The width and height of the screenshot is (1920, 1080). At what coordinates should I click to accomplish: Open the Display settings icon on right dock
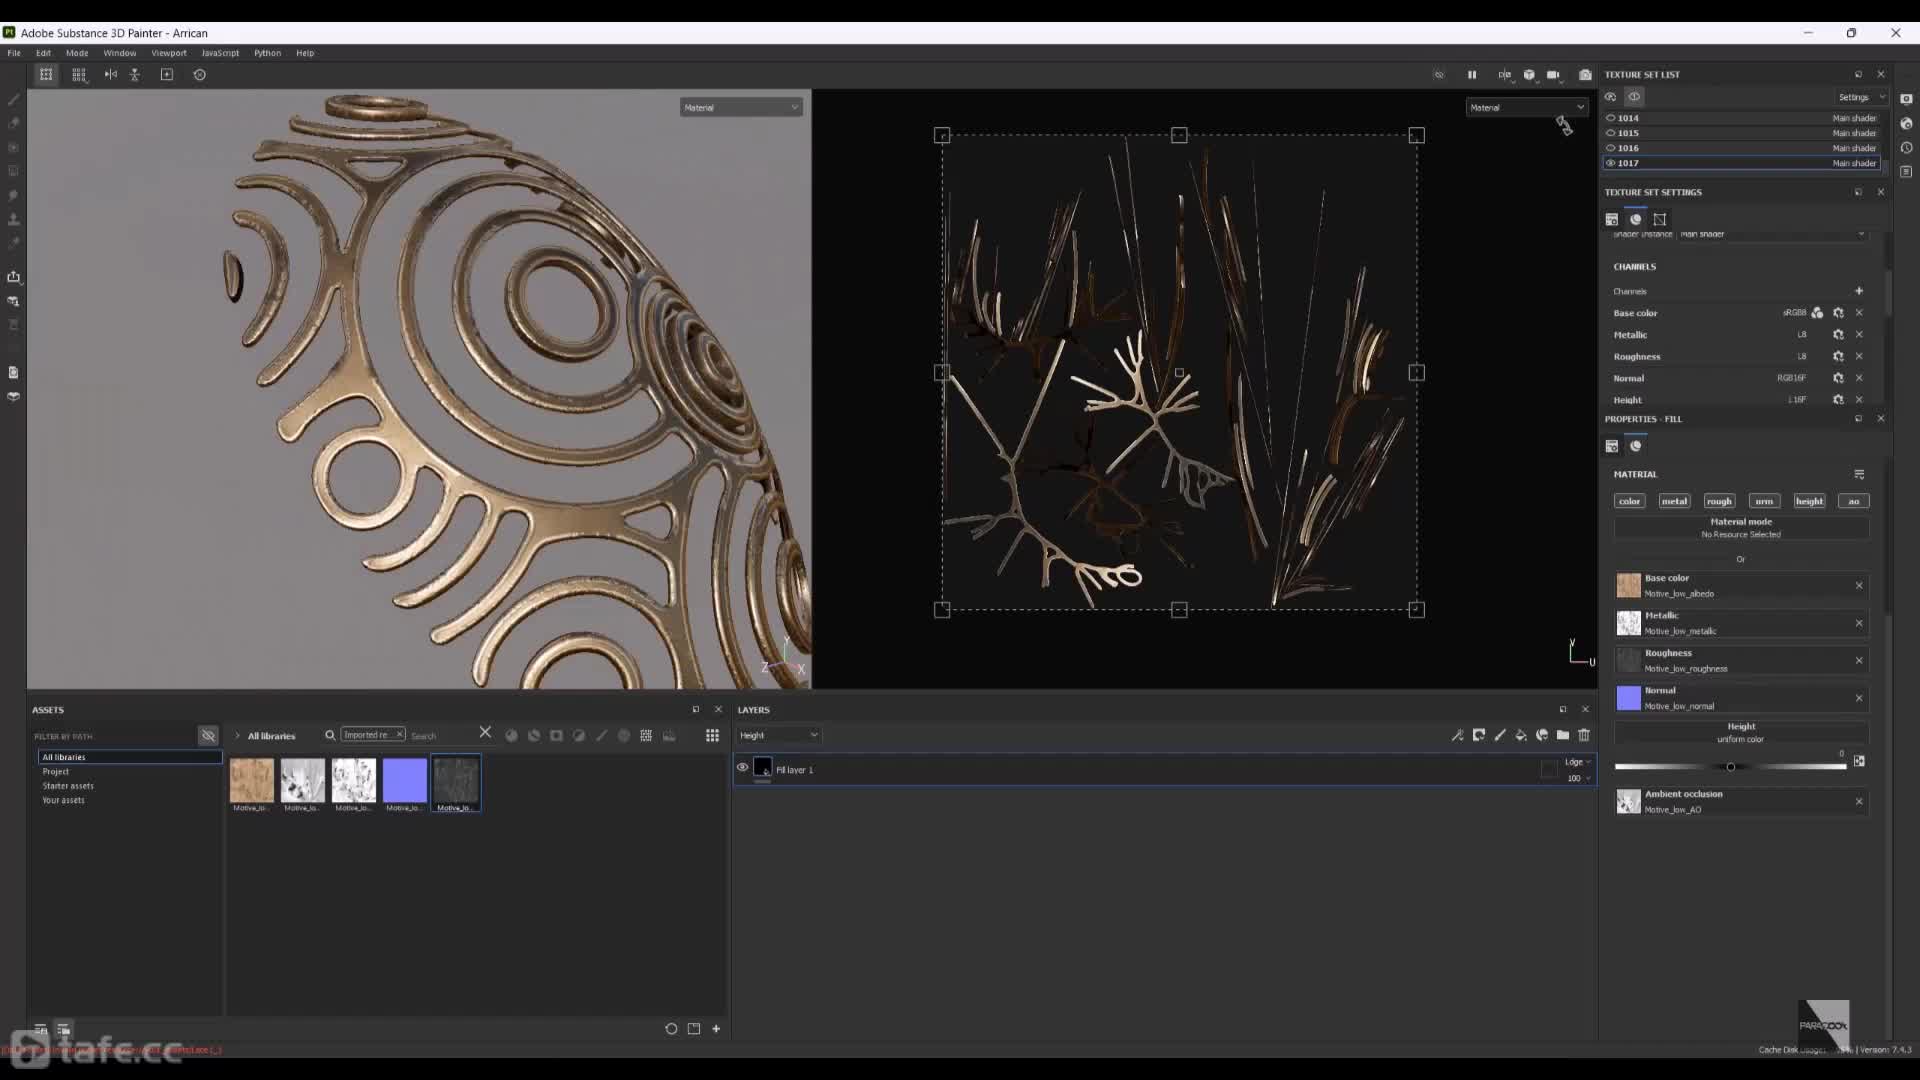(1906, 99)
